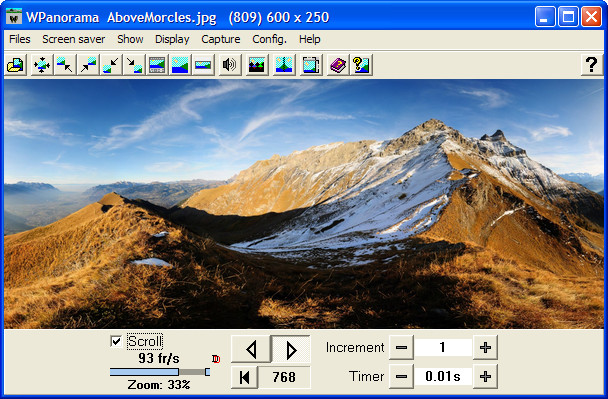Open an image file with the folder icon

click(16, 65)
